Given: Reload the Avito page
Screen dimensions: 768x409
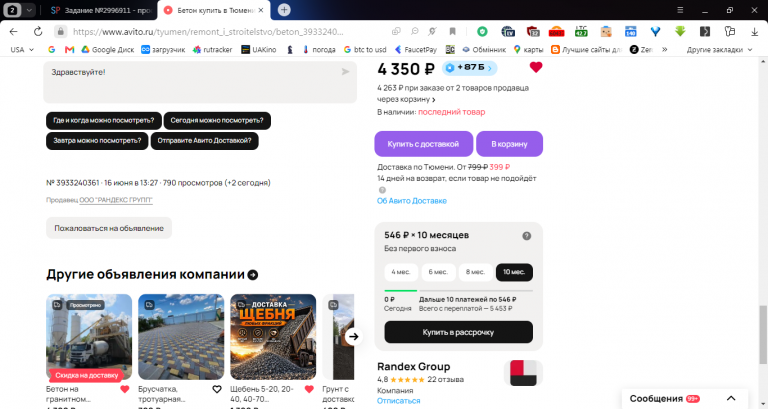Looking at the screenshot, I should tap(38, 31).
